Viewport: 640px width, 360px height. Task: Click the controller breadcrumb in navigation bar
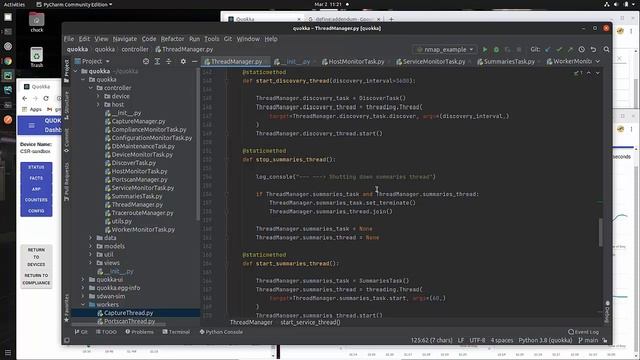[x=135, y=49]
